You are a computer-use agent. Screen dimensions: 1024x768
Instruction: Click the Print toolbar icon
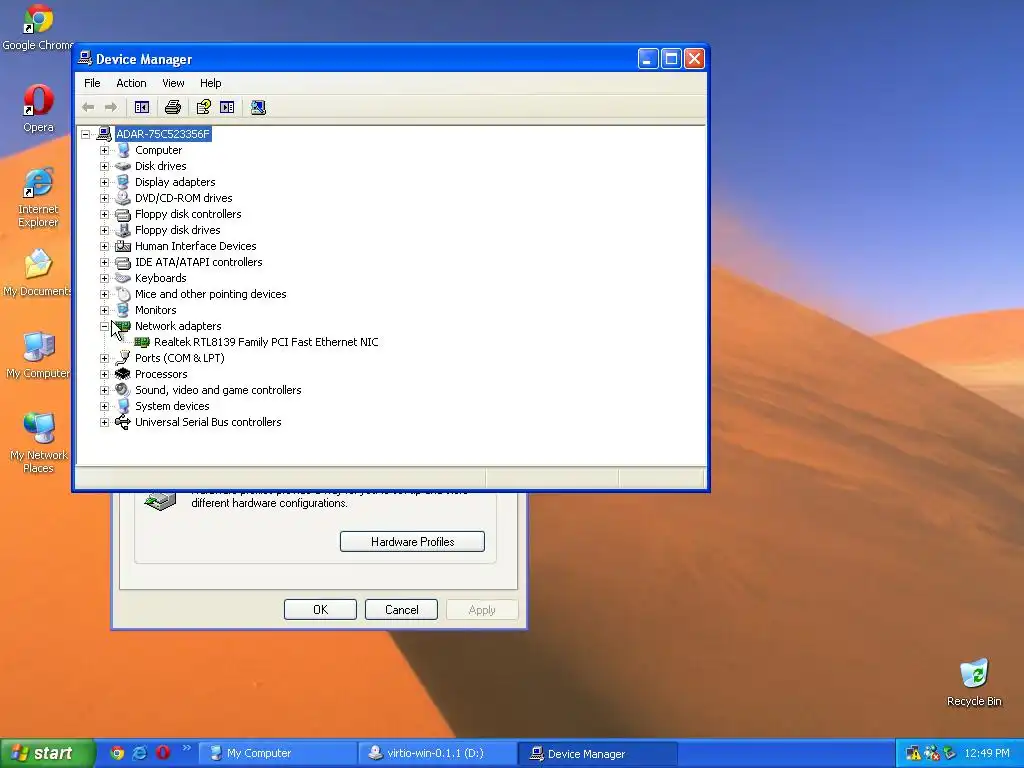[173, 107]
